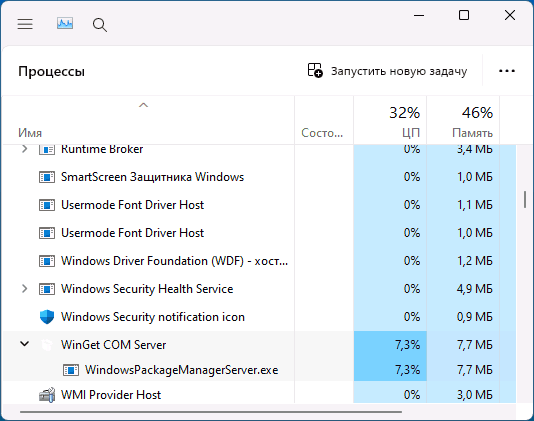Click the run new task icon
The image size is (534, 421).
pos(315,70)
